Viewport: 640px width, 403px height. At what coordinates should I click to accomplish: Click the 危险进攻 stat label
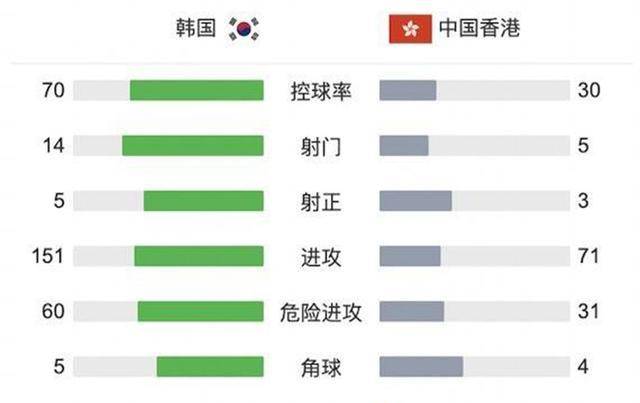tap(321, 312)
